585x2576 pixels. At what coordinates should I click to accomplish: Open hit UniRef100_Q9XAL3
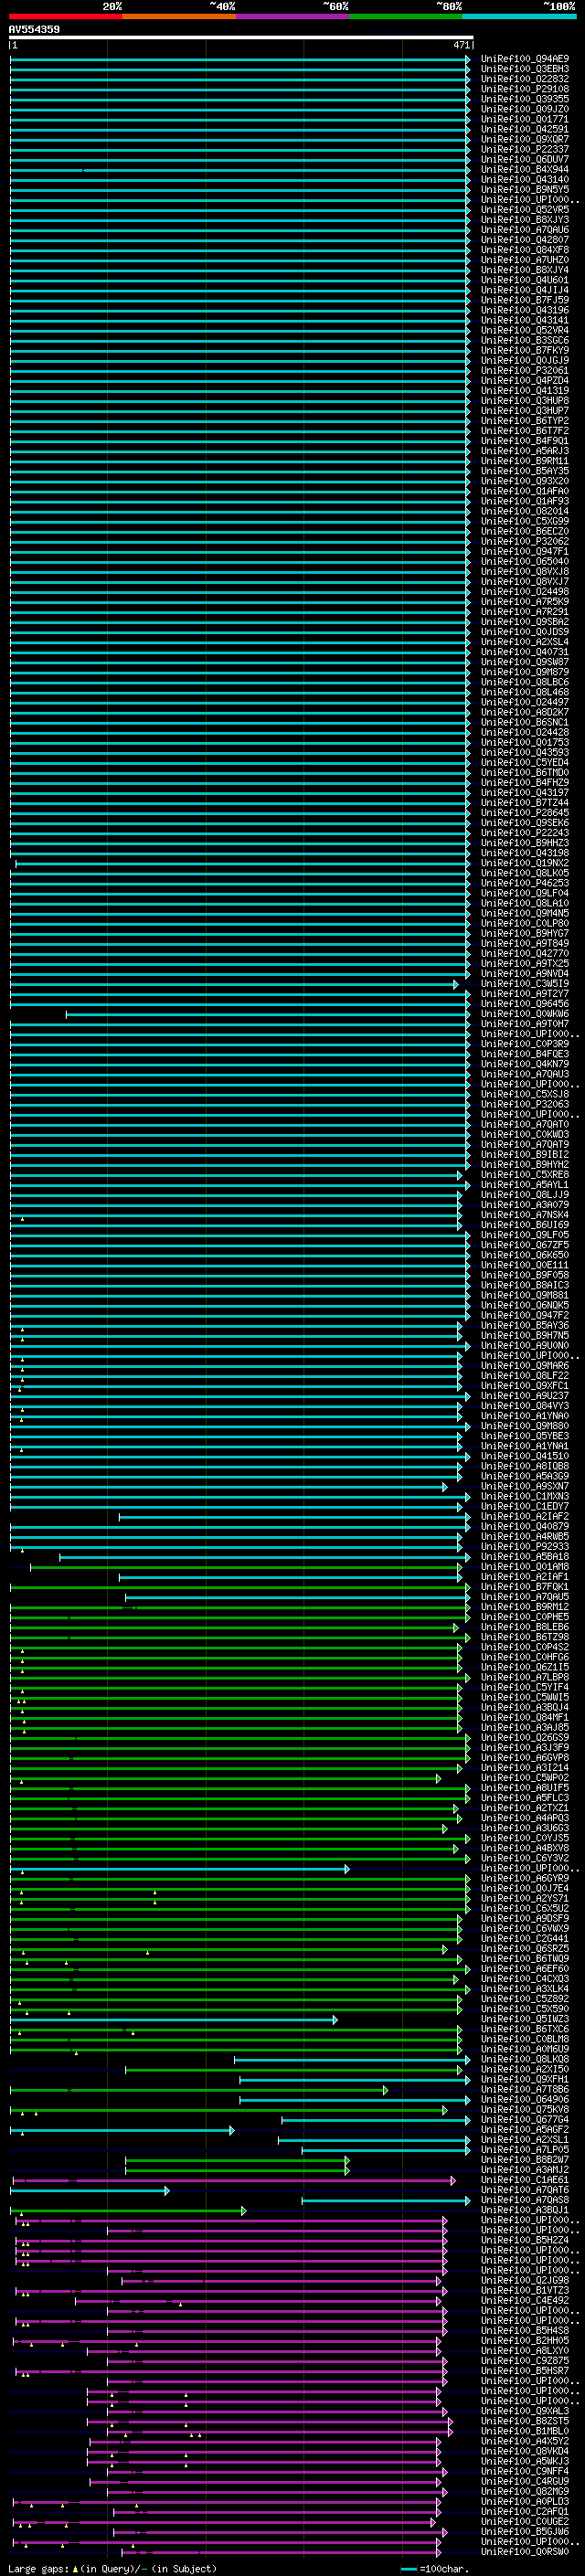click(x=525, y=2410)
